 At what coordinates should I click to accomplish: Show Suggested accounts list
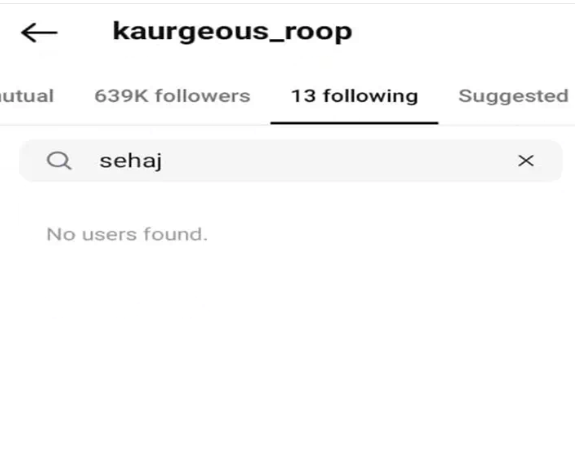tap(513, 96)
